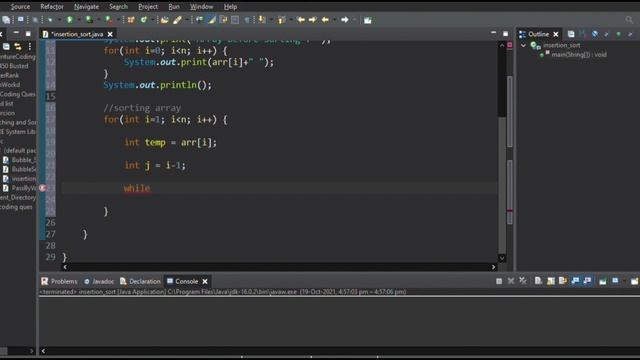Screen dimensions: 640x360
Task: Toggle Show Whitespace Characters icon
Action: [247, 20]
